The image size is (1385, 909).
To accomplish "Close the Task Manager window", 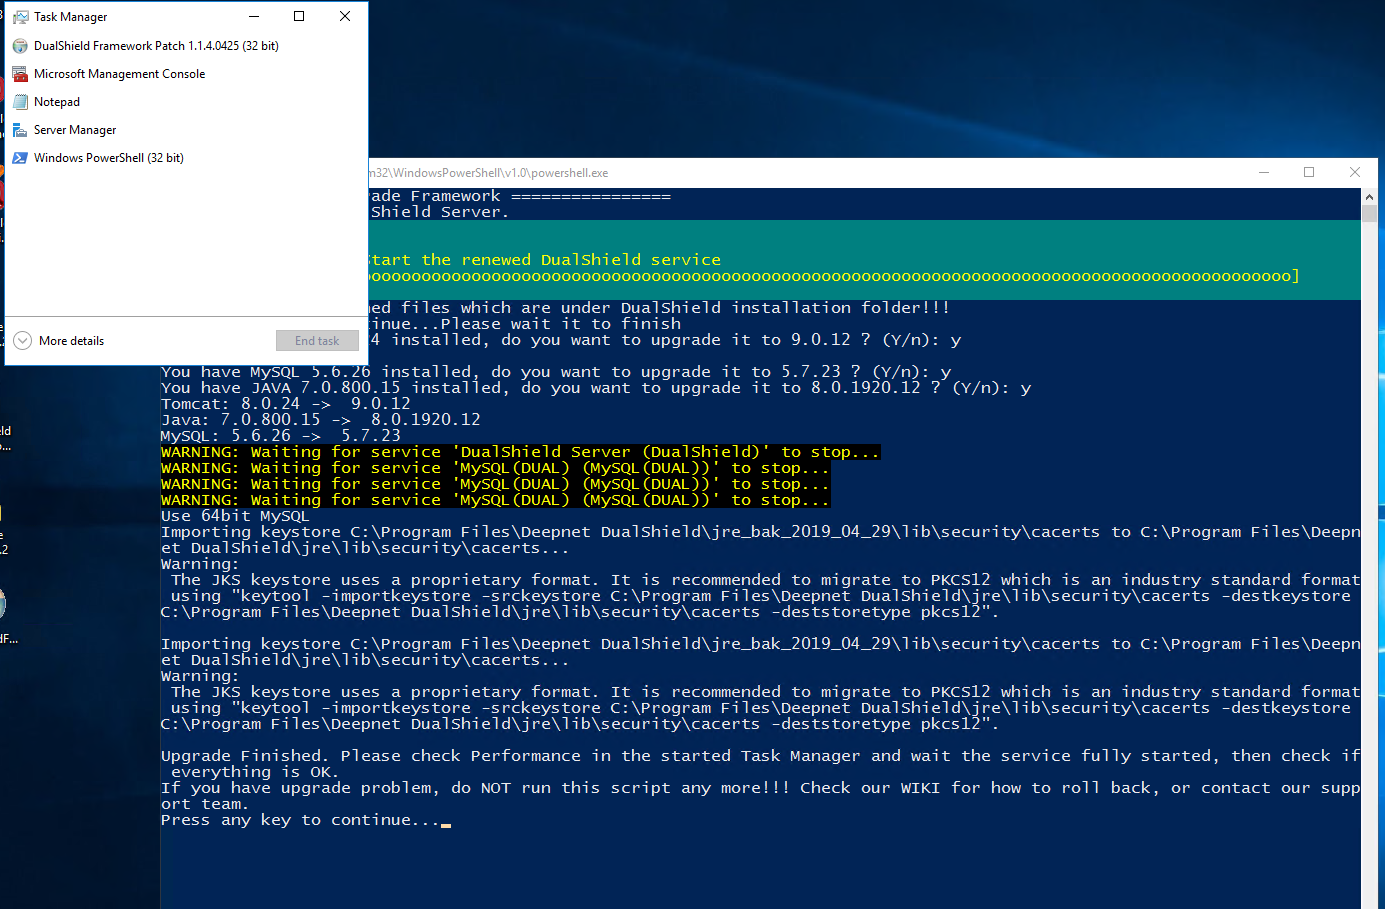I will tap(345, 17).
